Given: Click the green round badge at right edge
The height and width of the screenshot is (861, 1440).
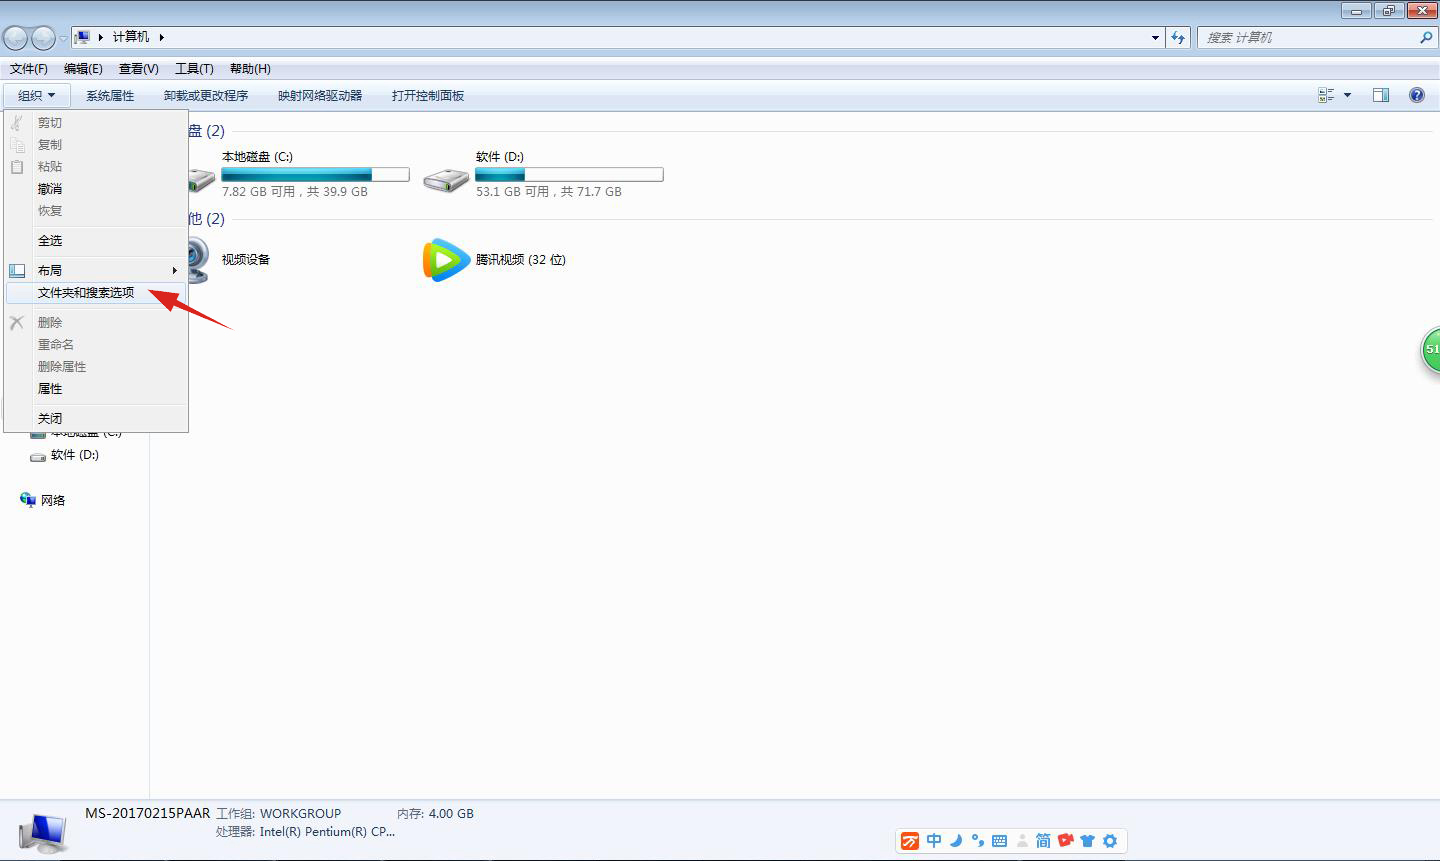Looking at the screenshot, I should tap(1431, 350).
